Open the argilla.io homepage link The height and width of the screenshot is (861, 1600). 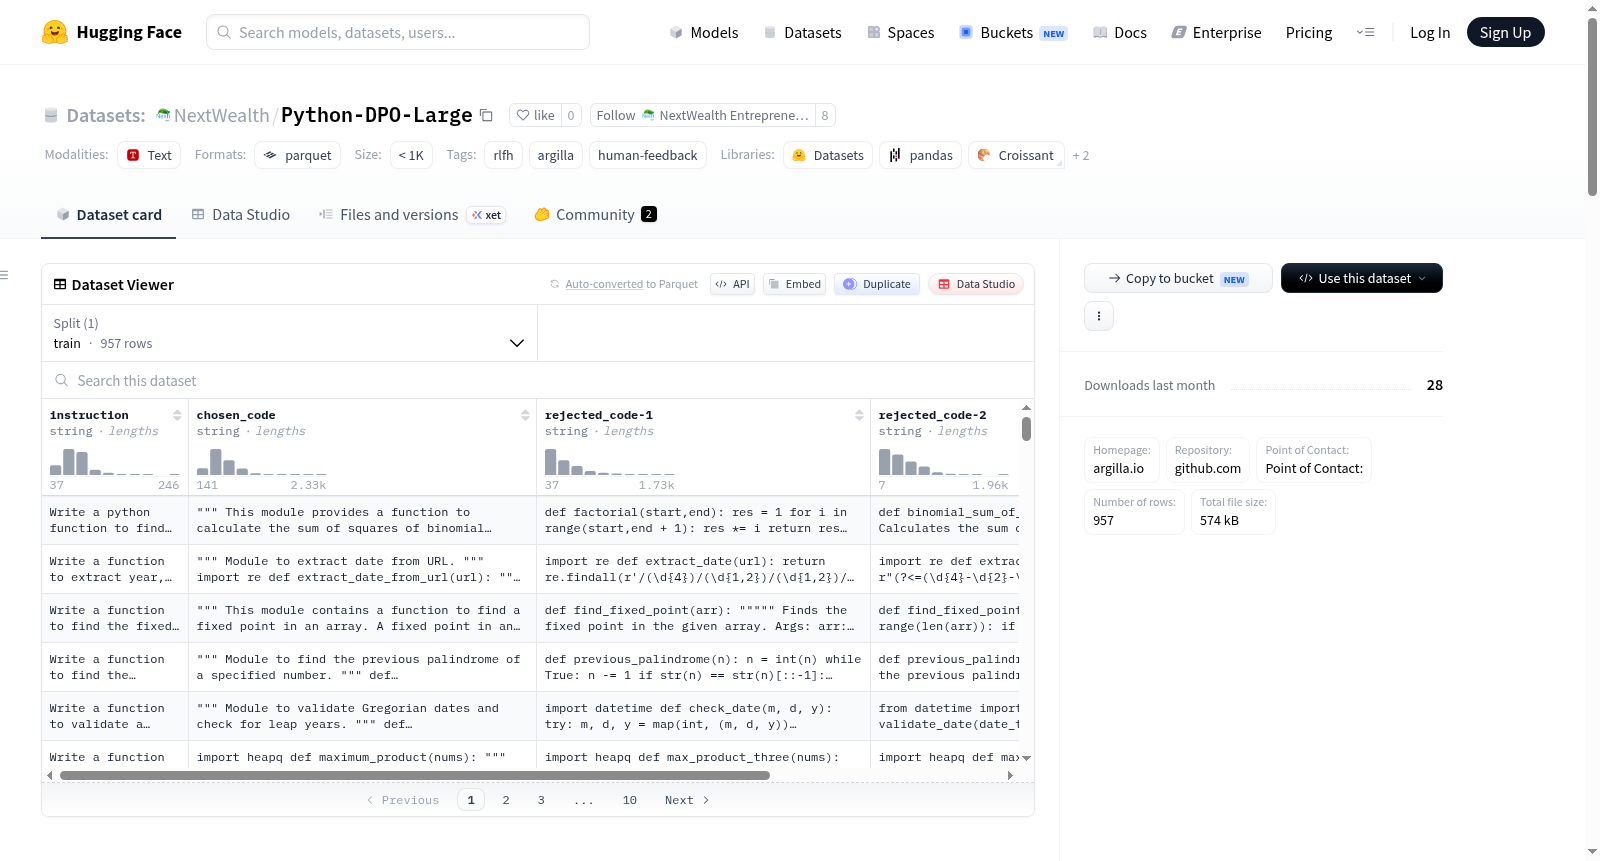point(1119,468)
